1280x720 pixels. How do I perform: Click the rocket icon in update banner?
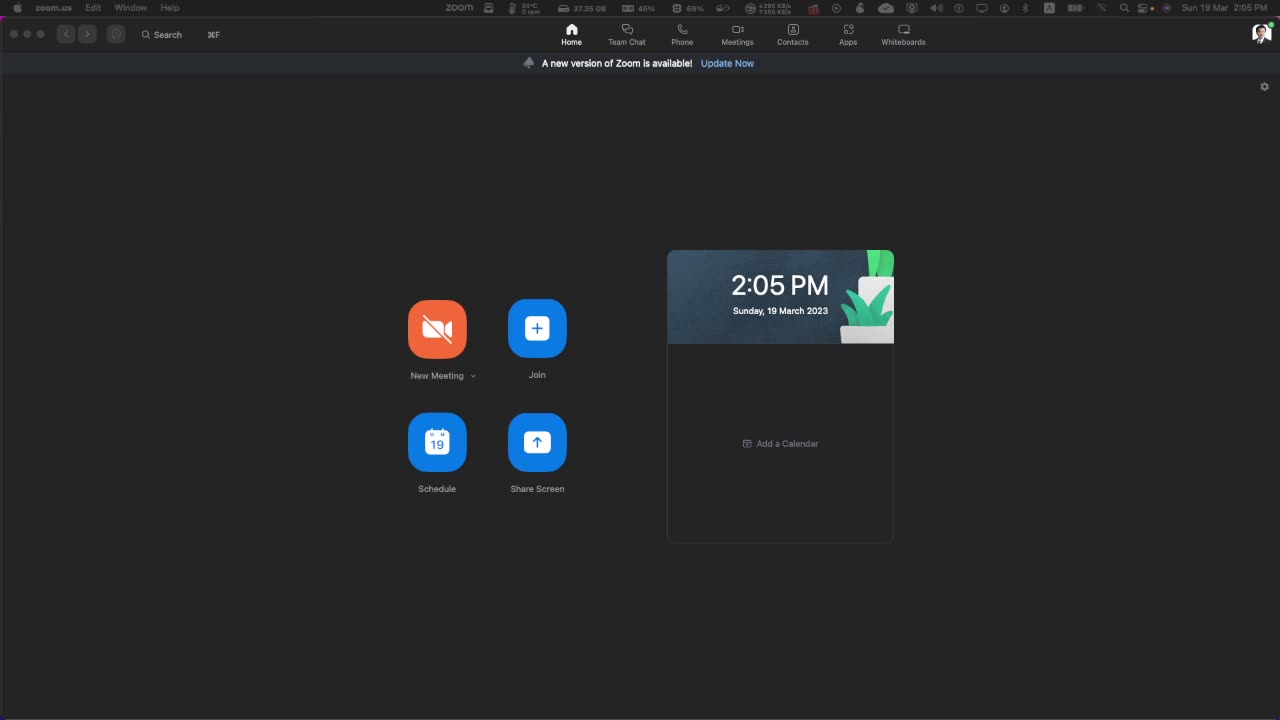529,63
